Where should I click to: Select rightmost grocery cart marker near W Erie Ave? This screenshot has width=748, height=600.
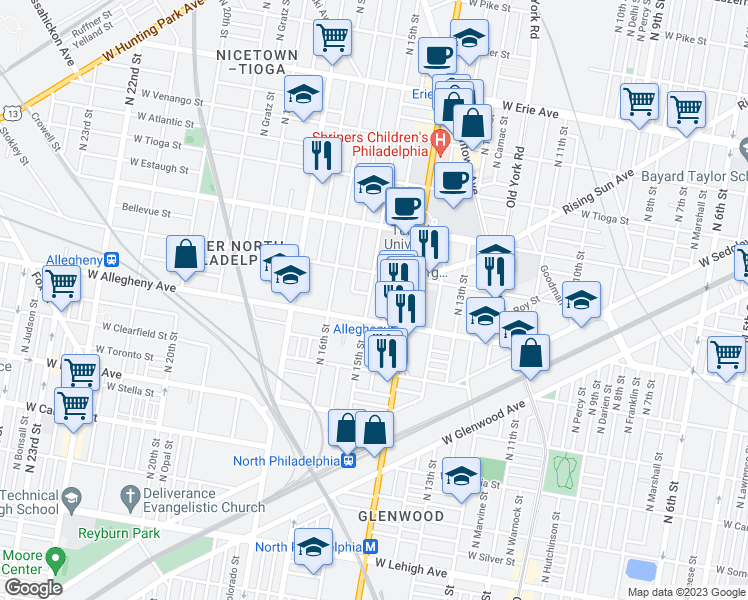[x=686, y=110]
